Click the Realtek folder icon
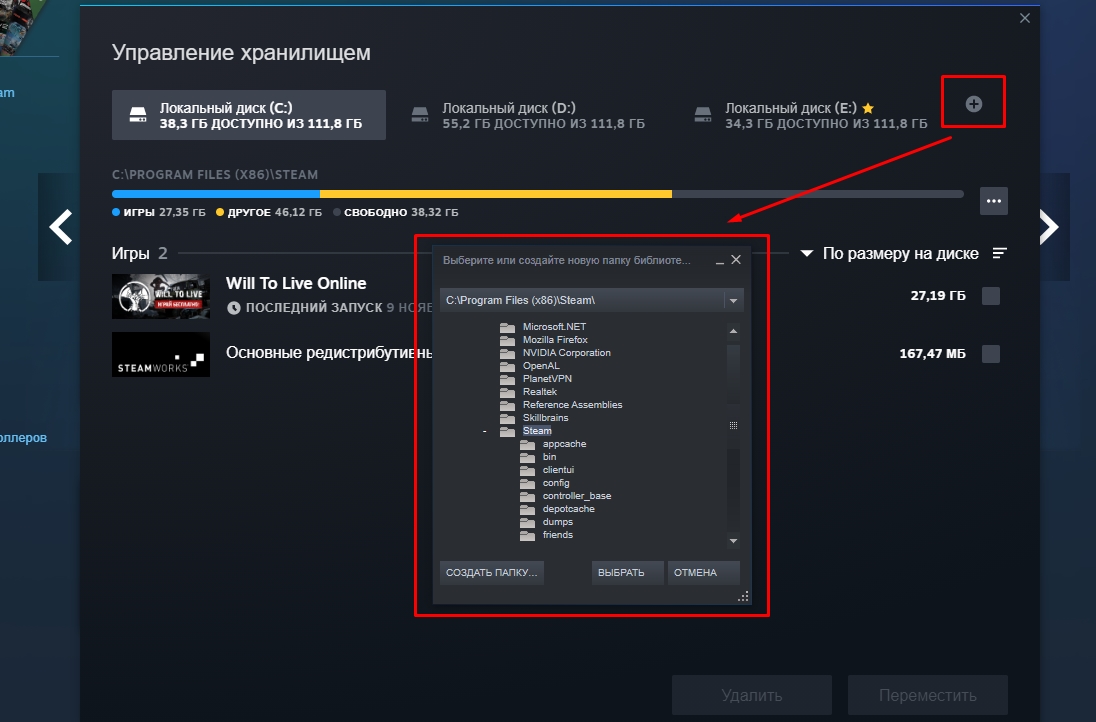 pos(507,392)
